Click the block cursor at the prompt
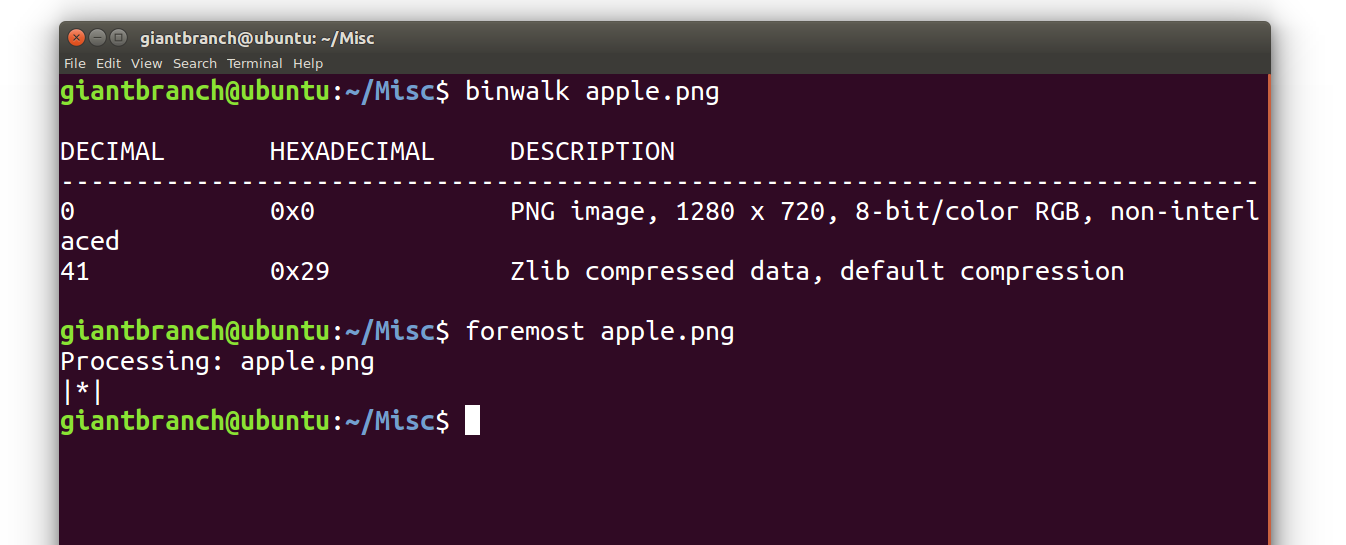 pos(473,420)
